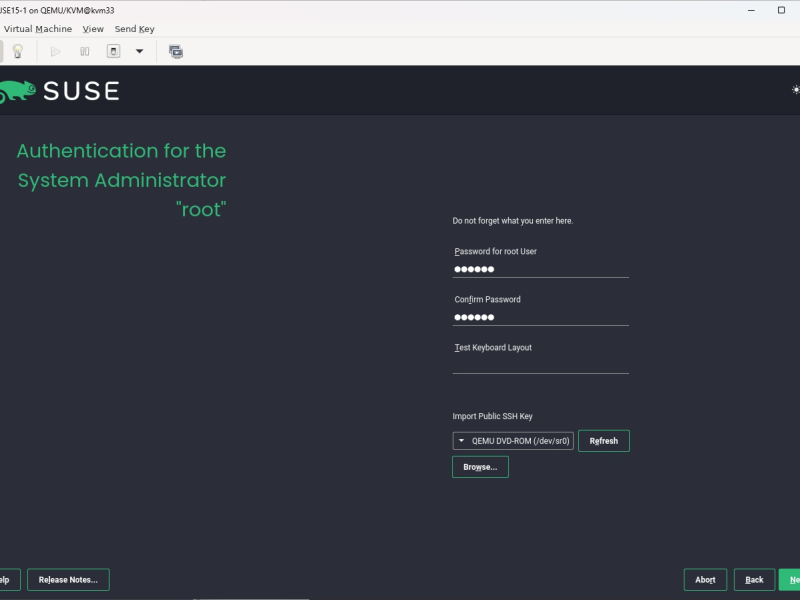Image resolution: width=800 pixels, height=600 pixels.
Task: Open the Virtual Machine menu
Action: [38, 29]
